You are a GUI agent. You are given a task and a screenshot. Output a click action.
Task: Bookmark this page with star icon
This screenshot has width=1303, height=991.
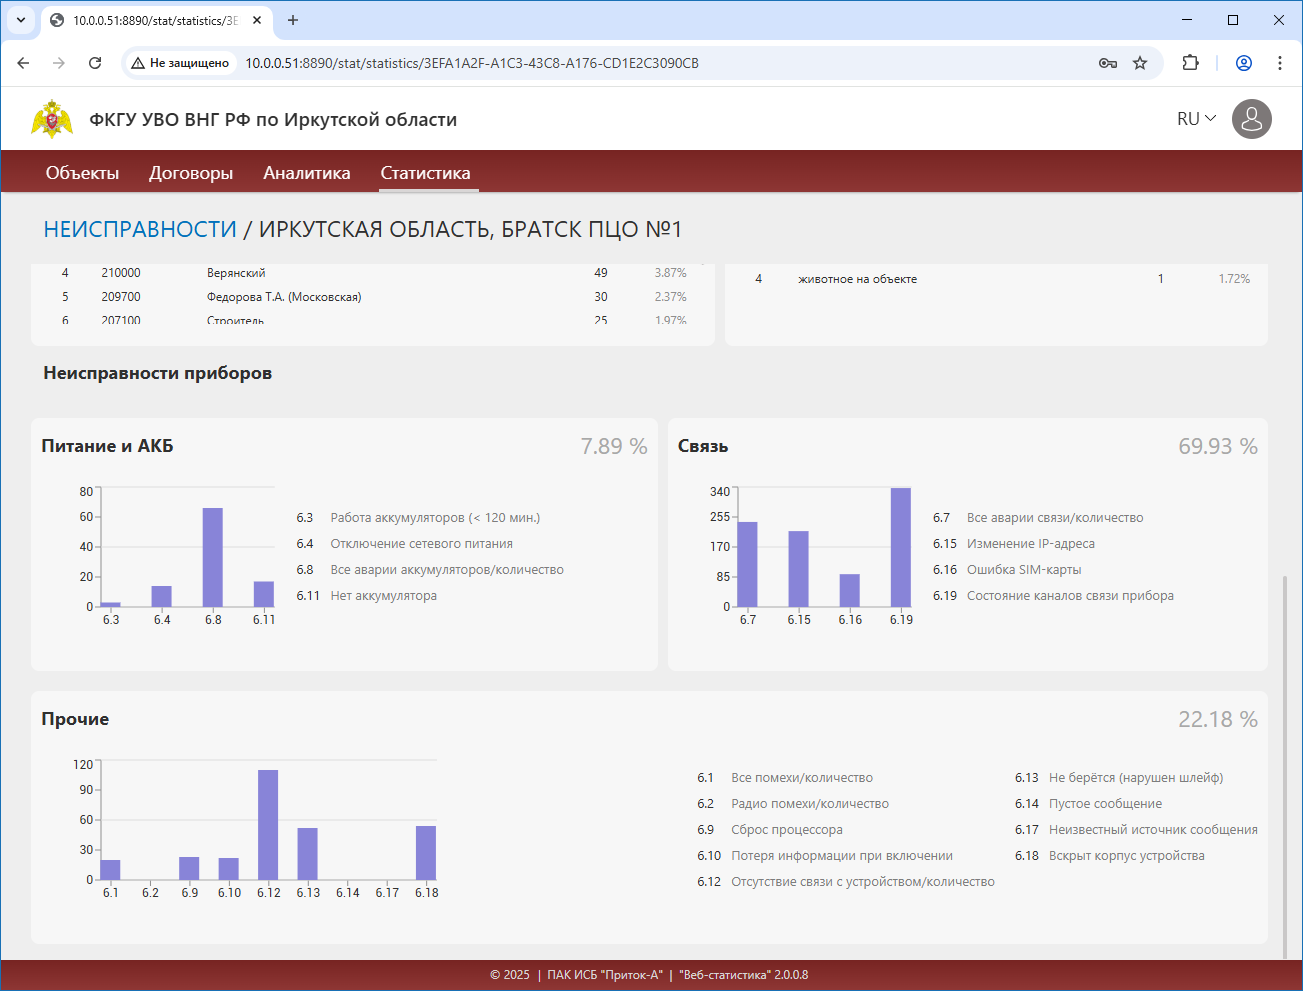click(1140, 63)
